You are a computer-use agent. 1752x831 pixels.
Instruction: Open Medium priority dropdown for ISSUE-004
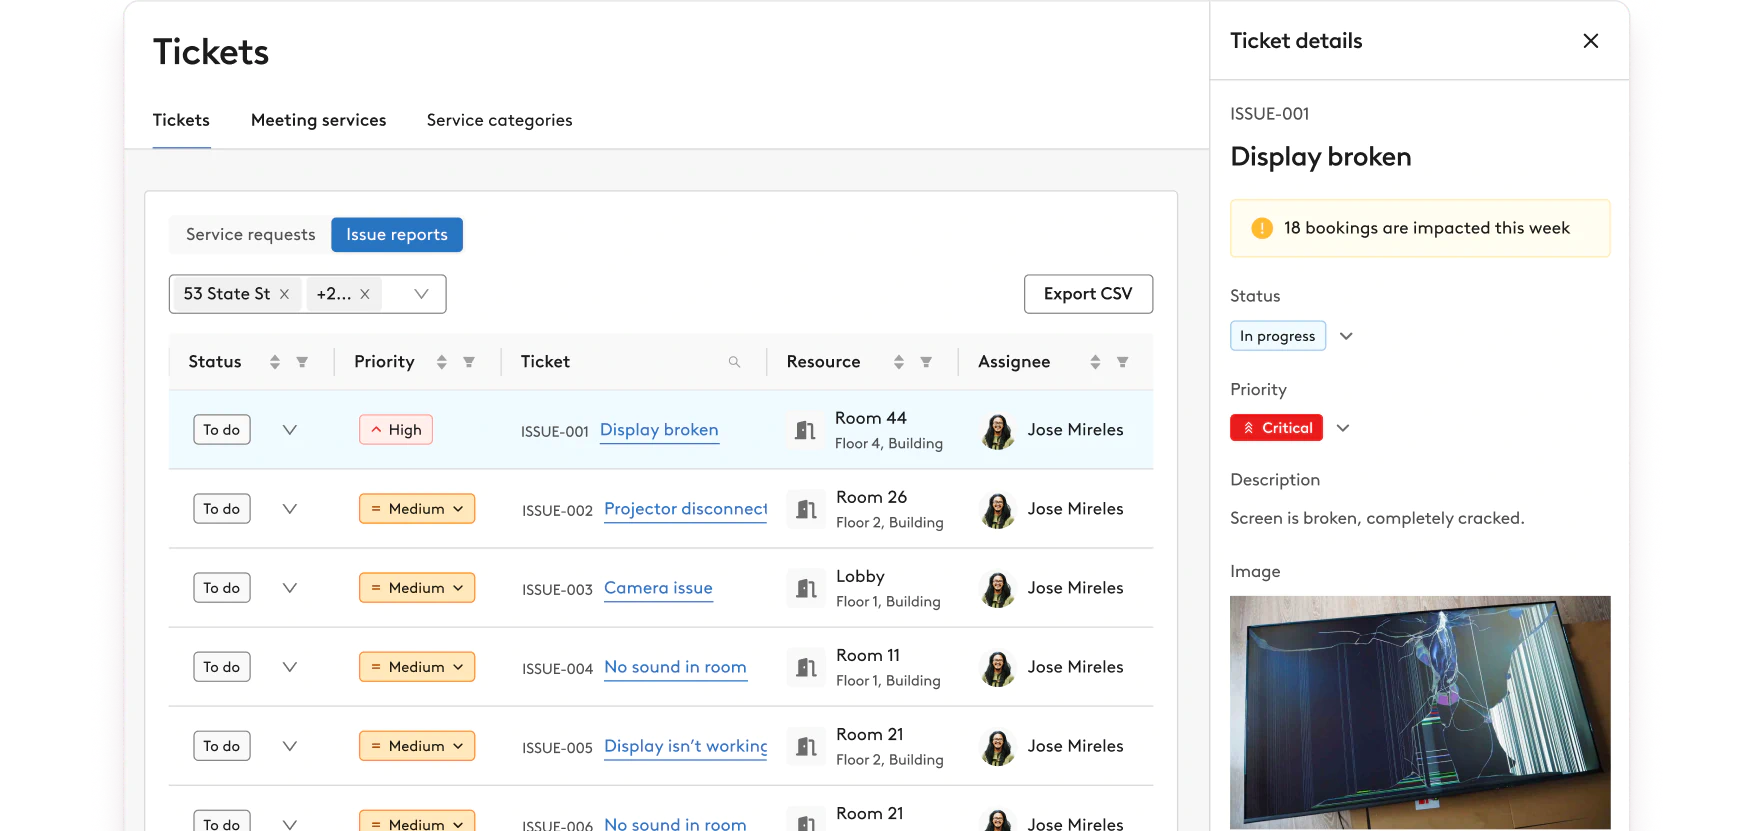(417, 667)
